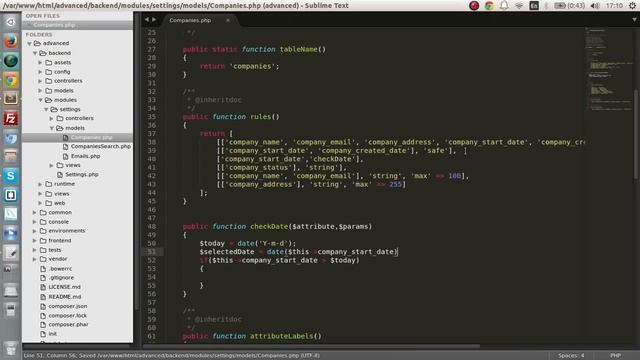Place cursor on checkDate function name
640x360 pixels.
coord(269,227)
